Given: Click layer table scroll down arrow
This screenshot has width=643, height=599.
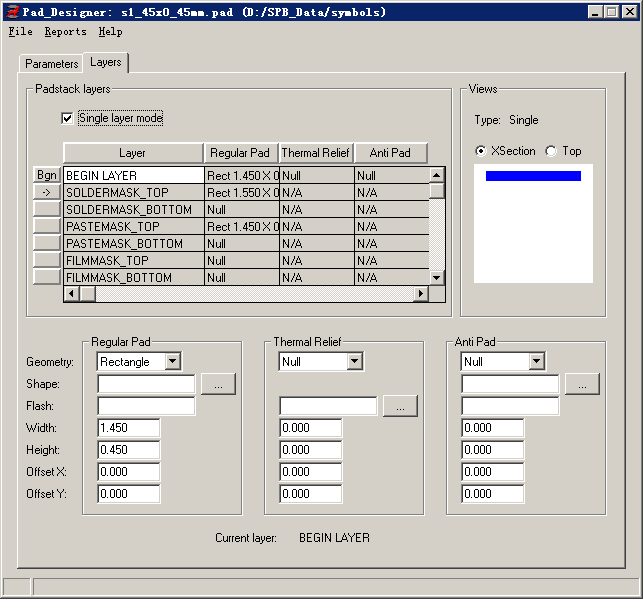Looking at the screenshot, I should [437, 278].
